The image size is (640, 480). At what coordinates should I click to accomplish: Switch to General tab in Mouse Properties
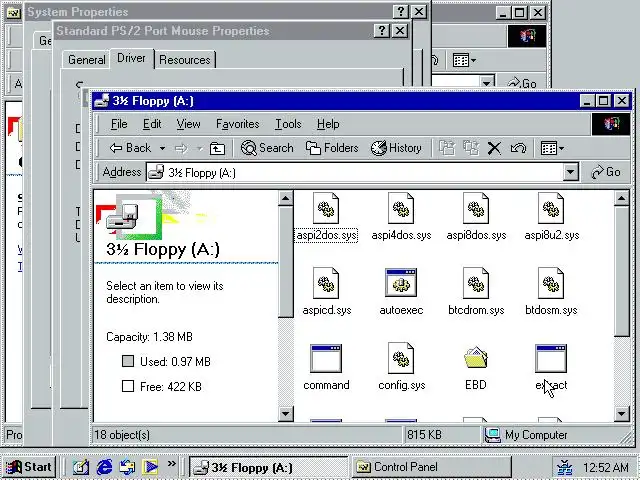(x=87, y=60)
